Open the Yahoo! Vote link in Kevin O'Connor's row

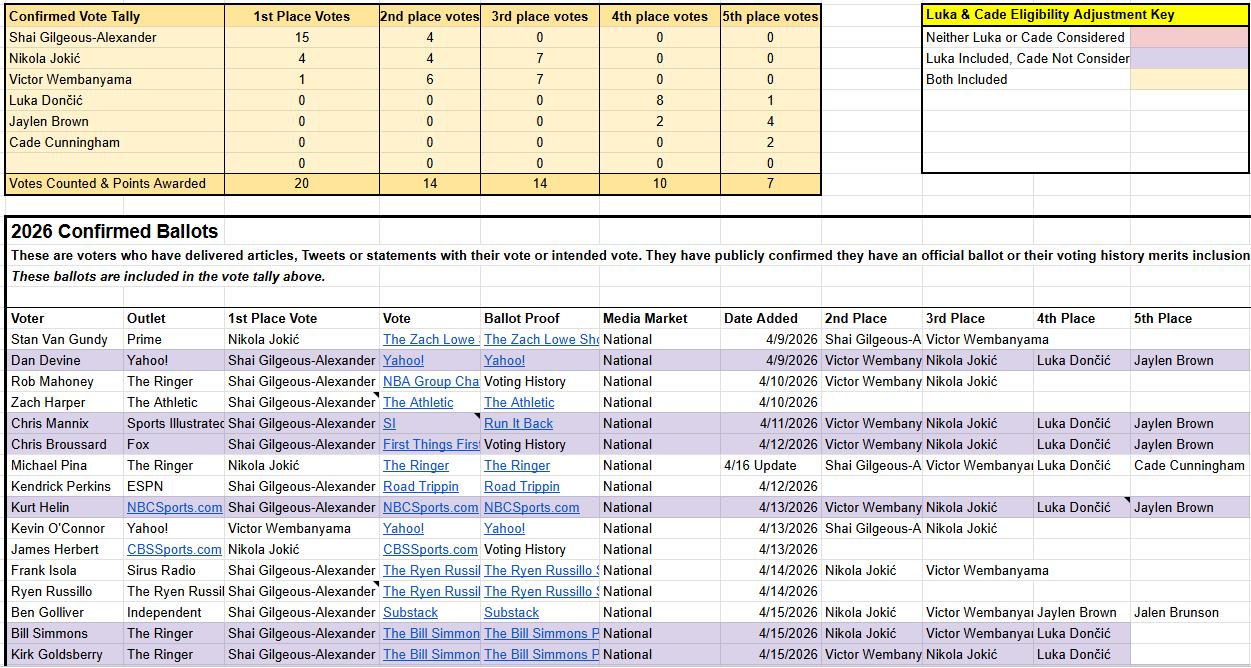[403, 528]
